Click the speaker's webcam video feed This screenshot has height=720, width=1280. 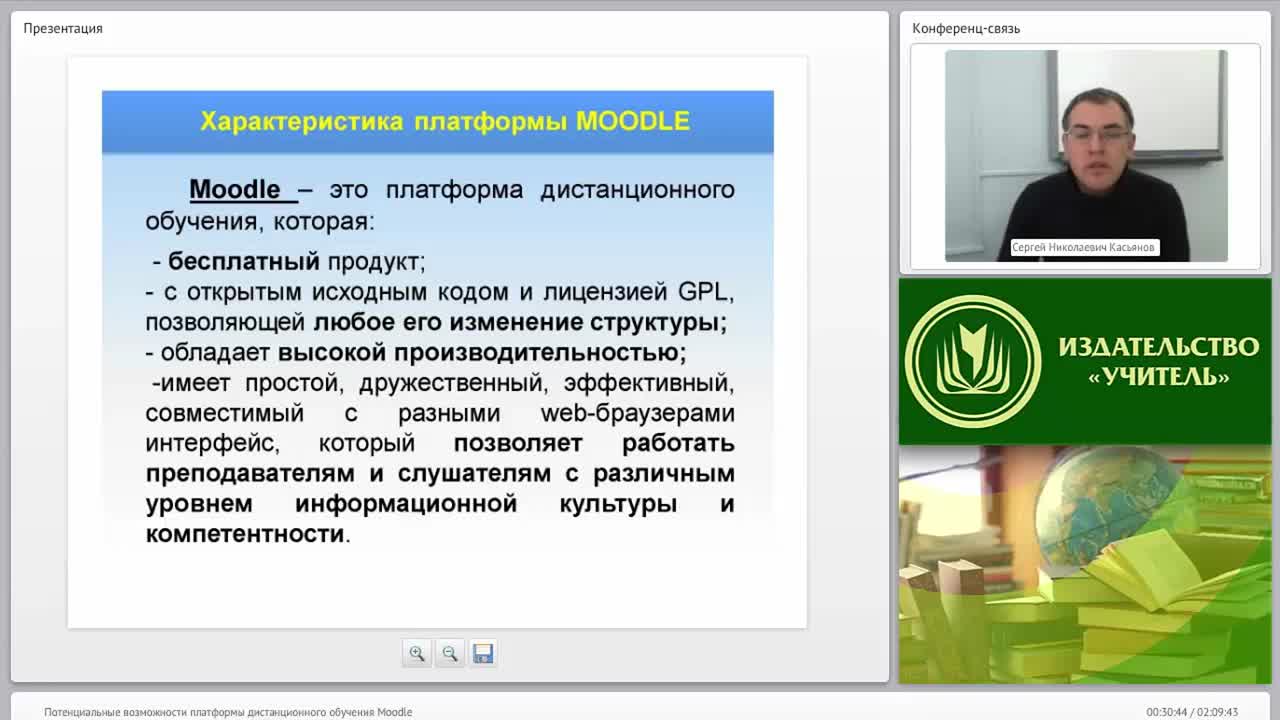(1086, 156)
